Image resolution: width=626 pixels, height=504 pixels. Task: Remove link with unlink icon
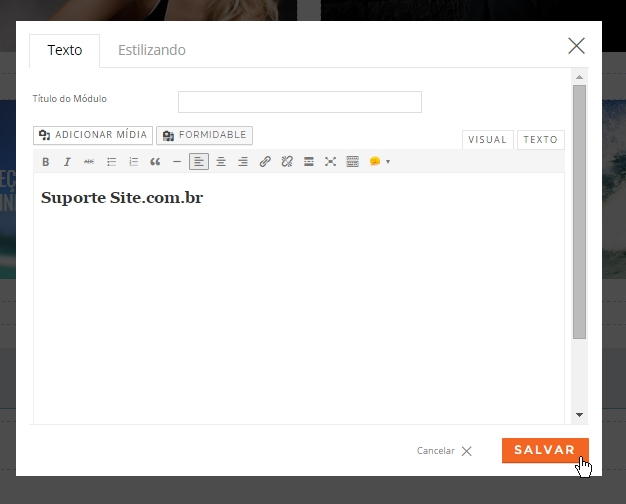(287, 162)
